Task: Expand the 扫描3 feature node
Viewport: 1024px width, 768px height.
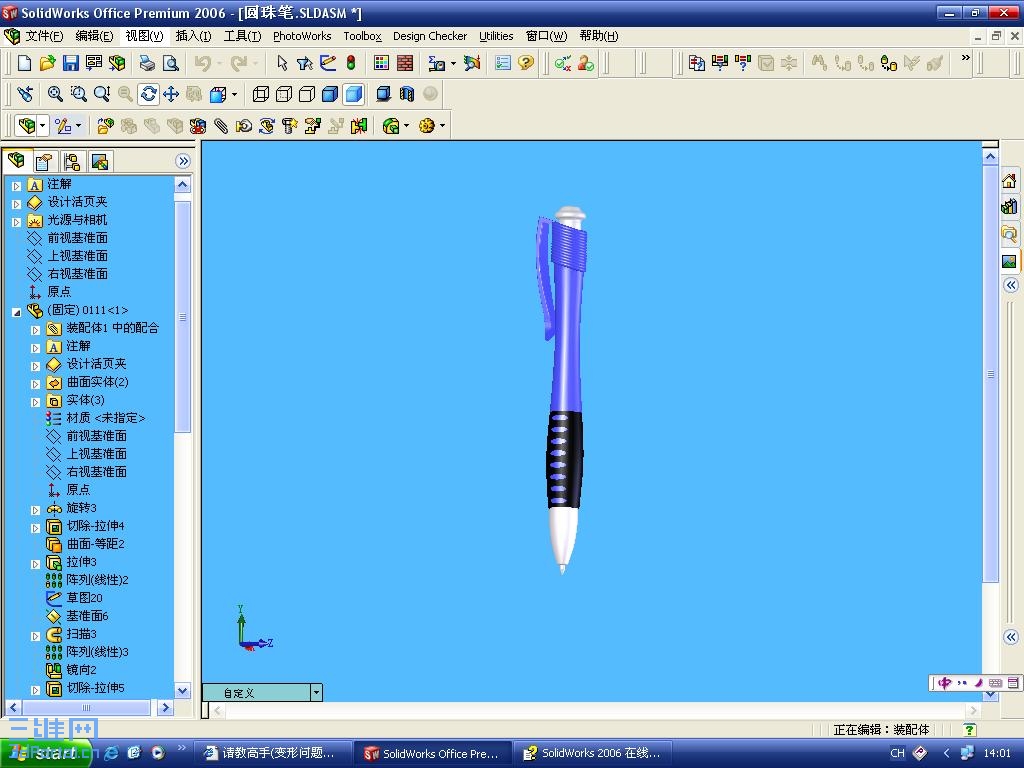Action: (x=36, y=636)
